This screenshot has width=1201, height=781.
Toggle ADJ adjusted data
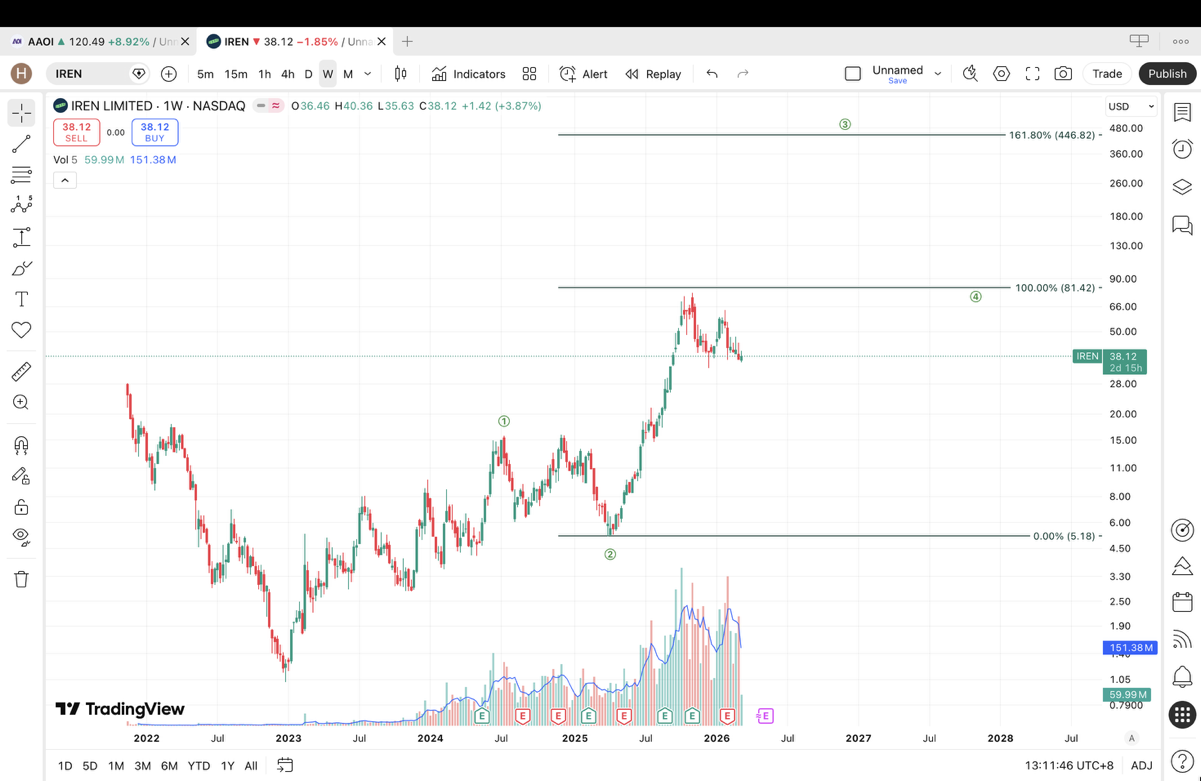click(1141, 766)
